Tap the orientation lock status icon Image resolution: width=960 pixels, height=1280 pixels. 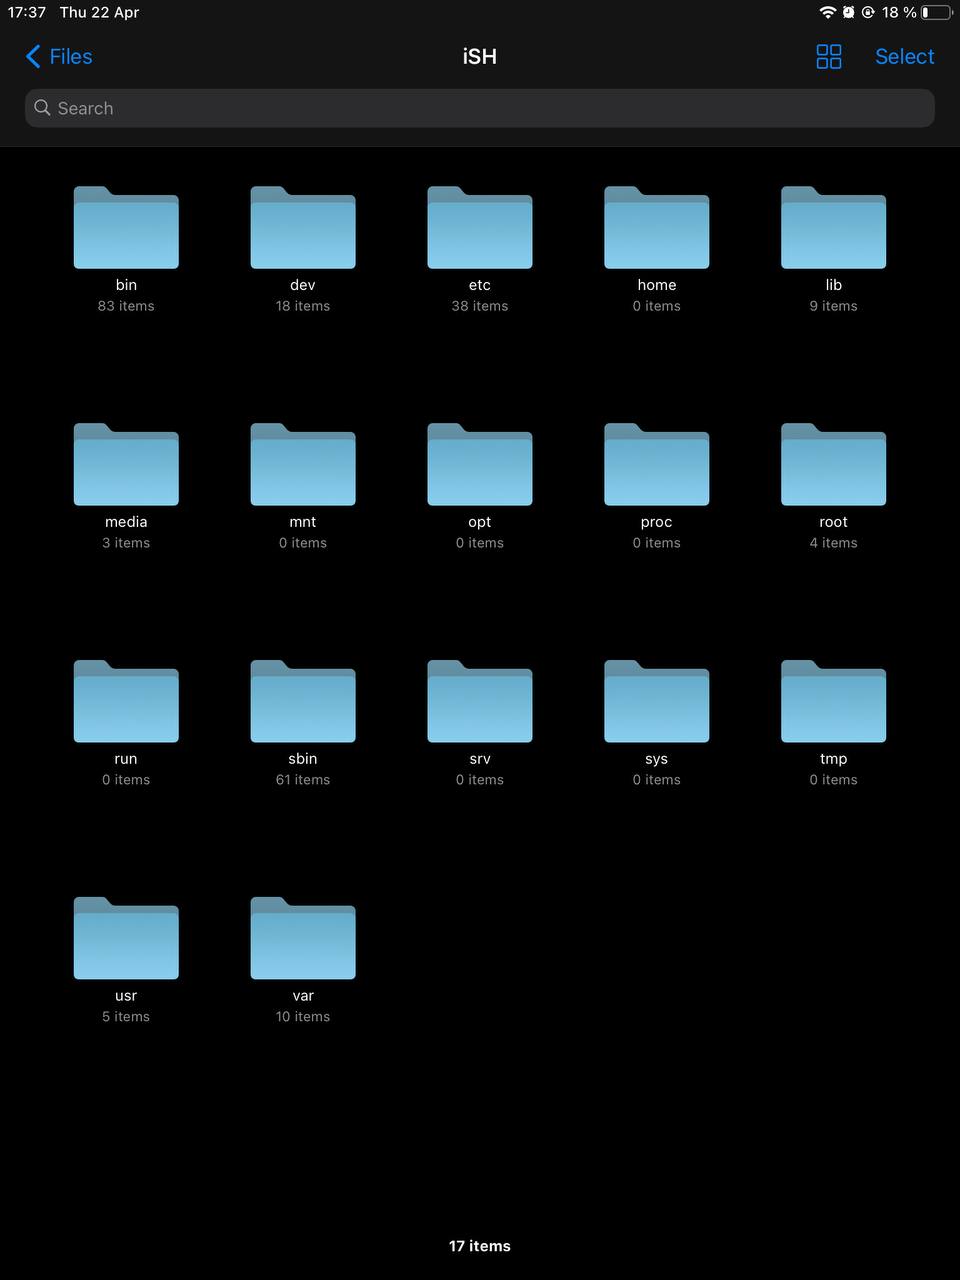(x=868, y=12)
